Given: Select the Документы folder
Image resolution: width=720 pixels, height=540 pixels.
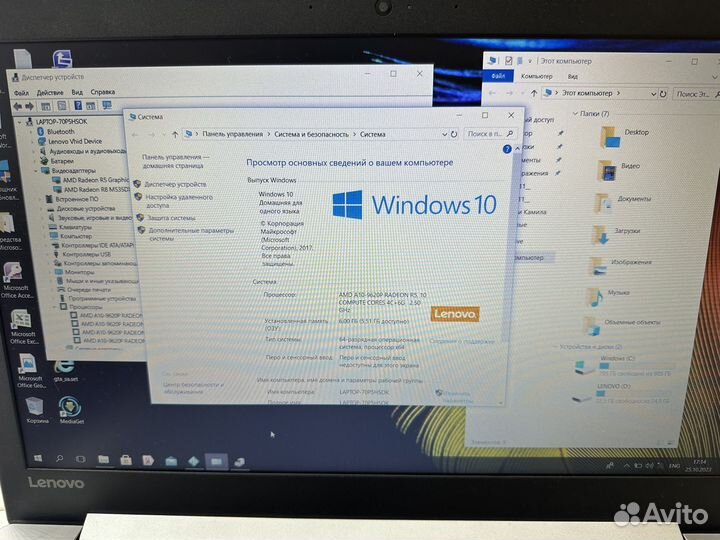Looking at the screenshot, I should [x=623, y=203].
